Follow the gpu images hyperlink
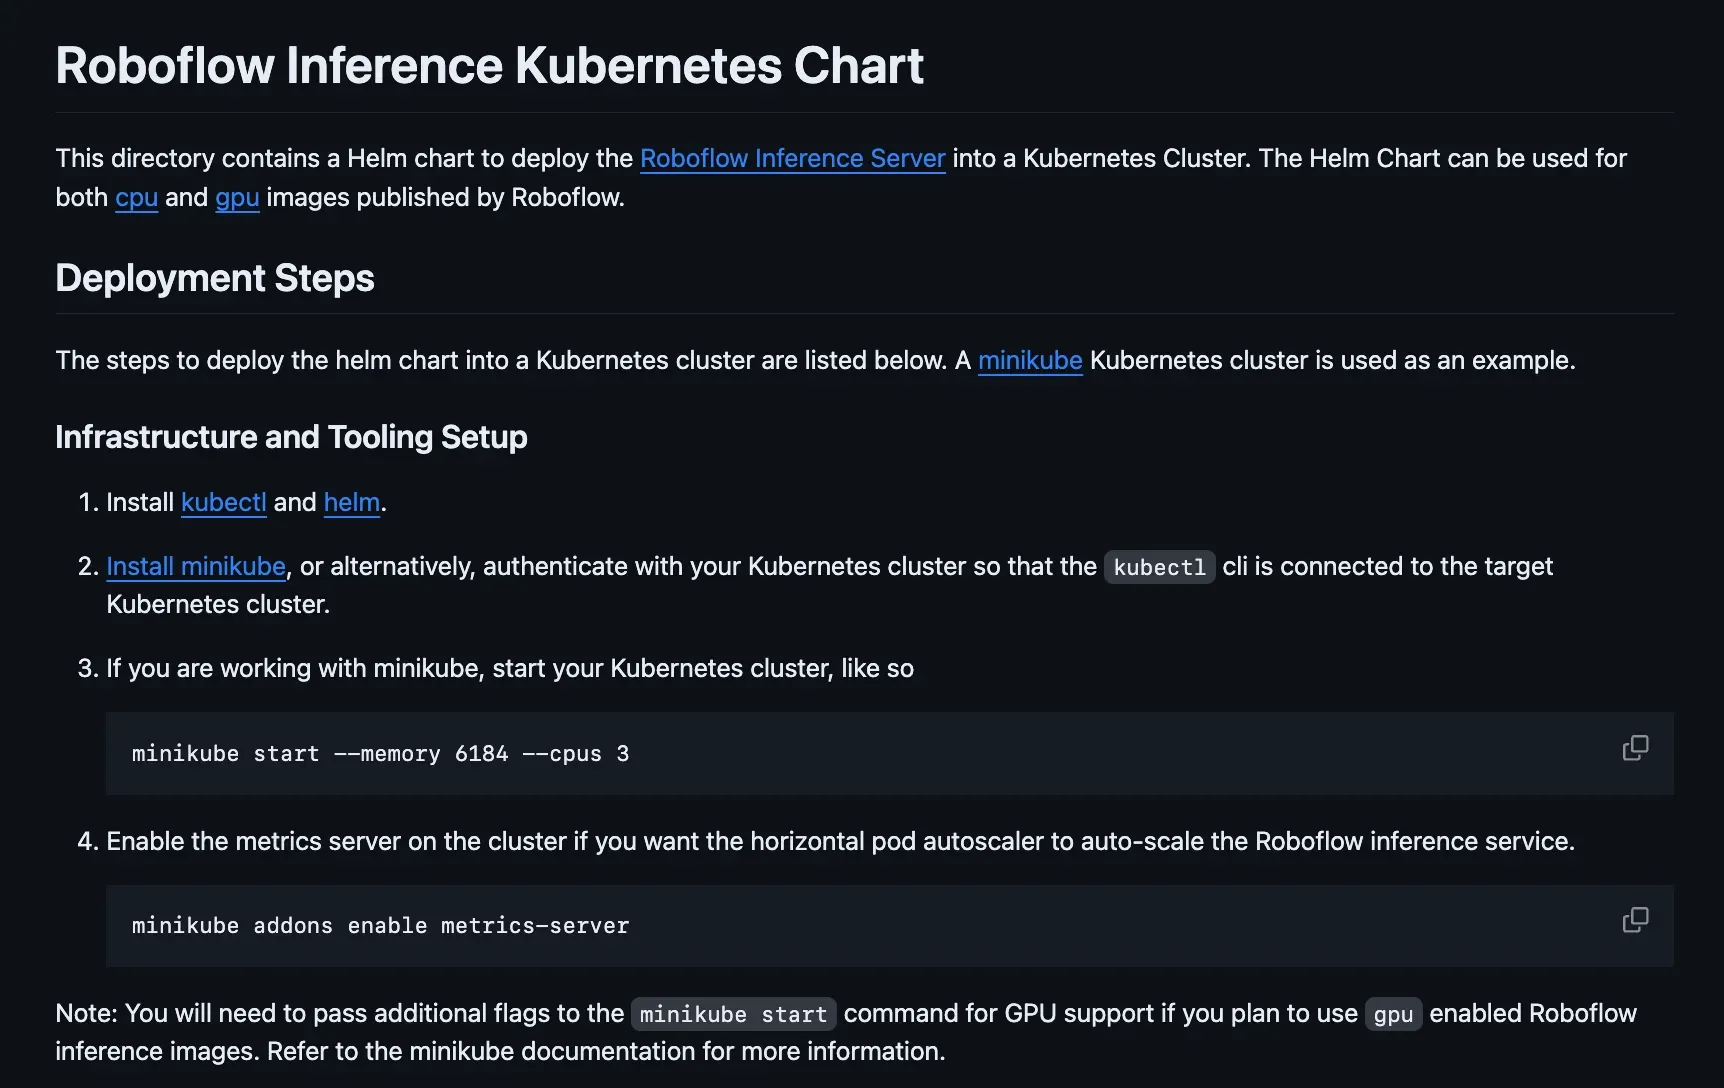The width and height of the screenshot is (1724, 1088). [237, 197]
